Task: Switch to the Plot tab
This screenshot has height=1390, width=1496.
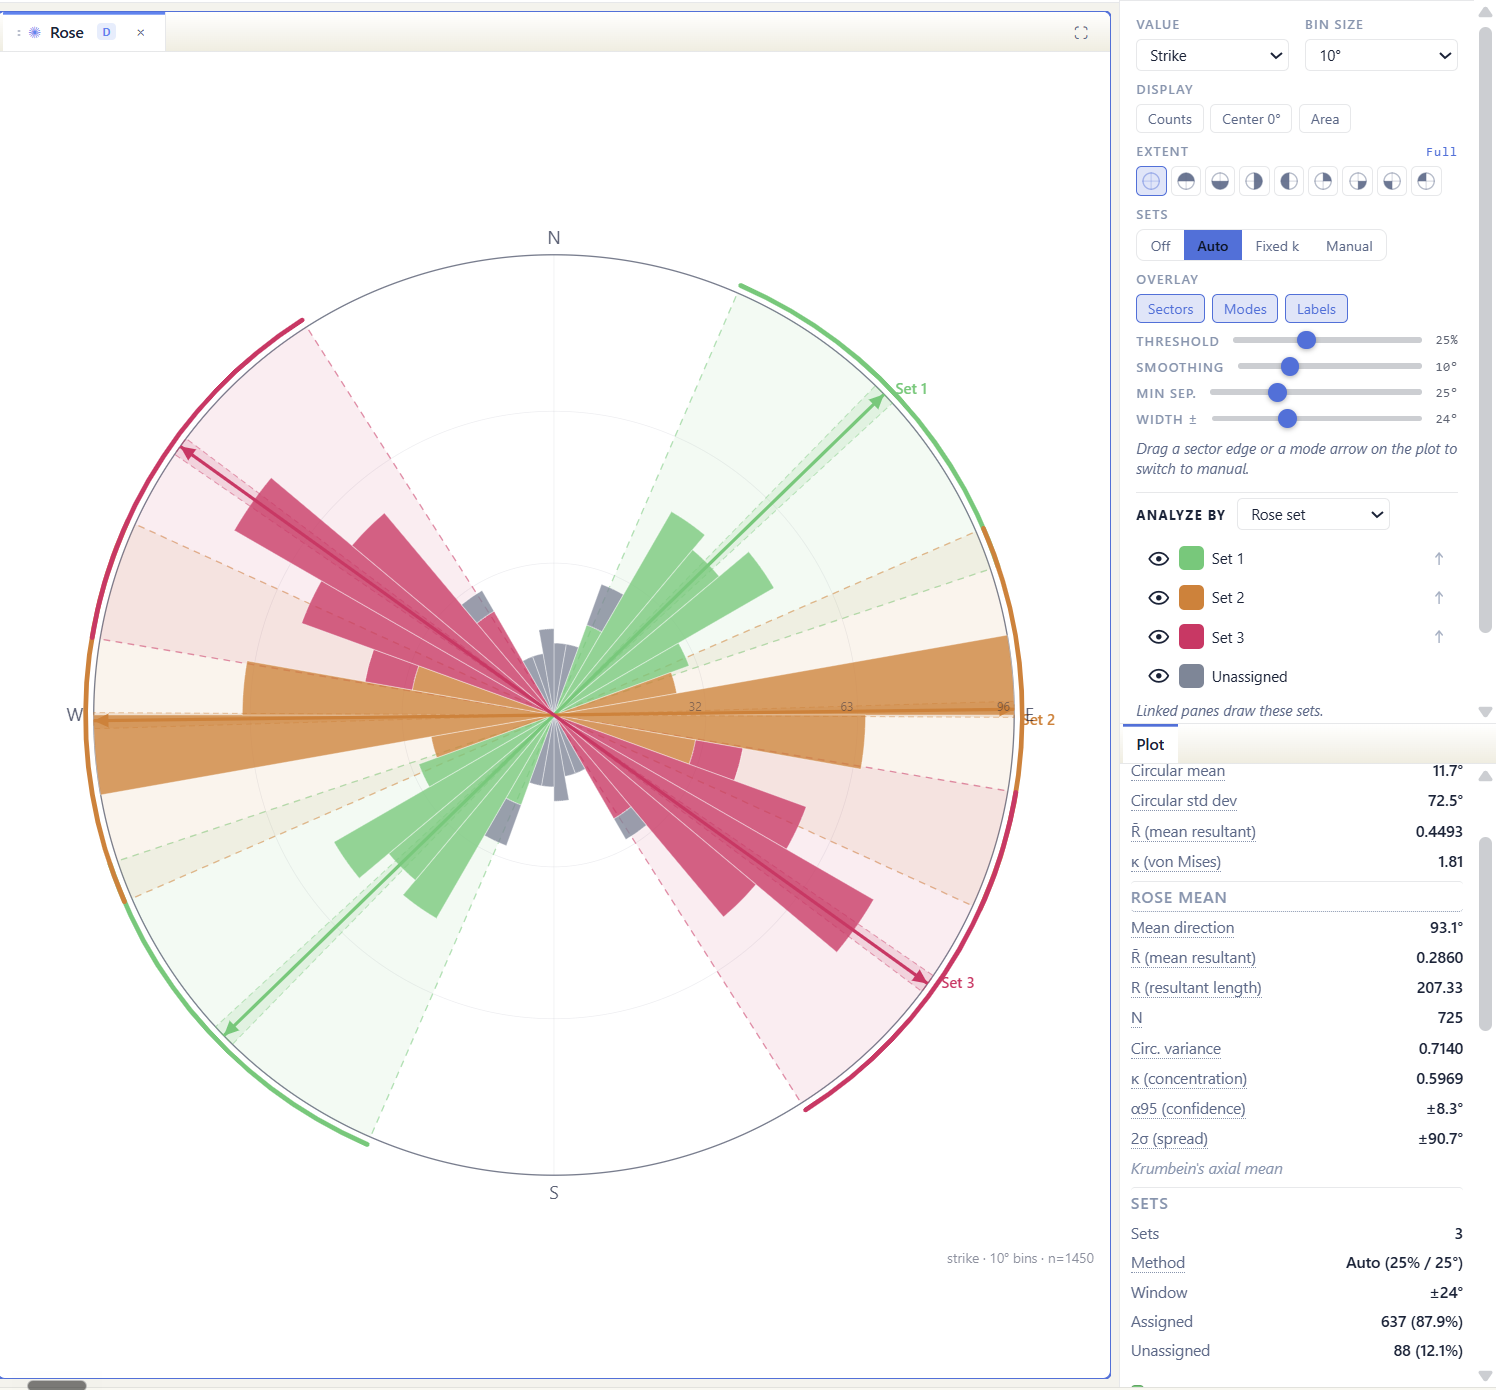Action: [x=1150, y=745]
